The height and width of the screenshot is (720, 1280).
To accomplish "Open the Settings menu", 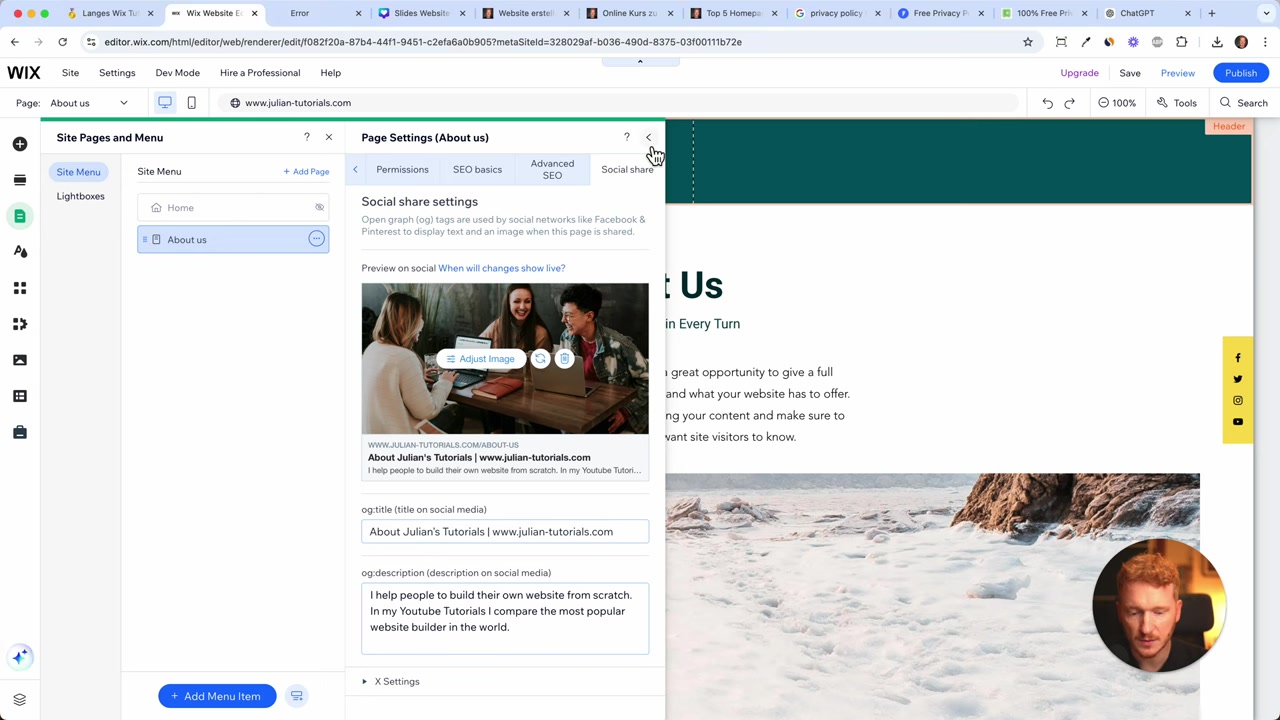I will pyautogui.click(x=117, y=73).
